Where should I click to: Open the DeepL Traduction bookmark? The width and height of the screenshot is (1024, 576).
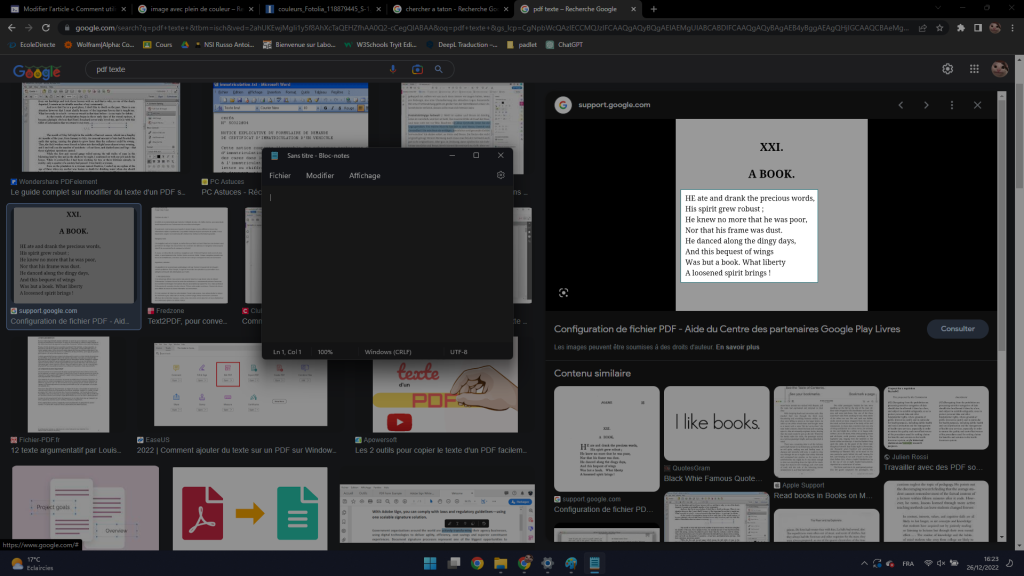[462, 45]
